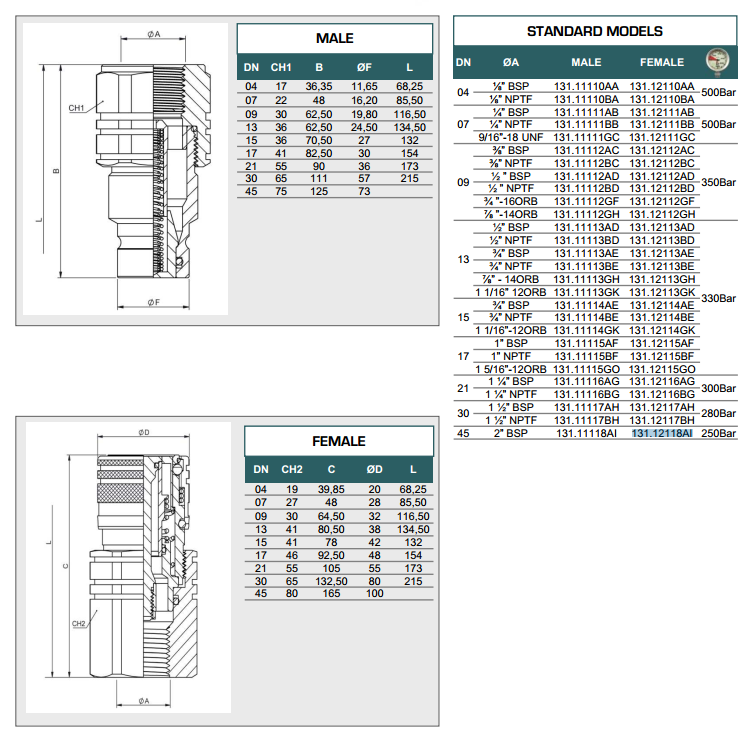This screenshot has width=746, height=746.
Task: Click the FEMALE table title
Action: [x=338, y=441]
